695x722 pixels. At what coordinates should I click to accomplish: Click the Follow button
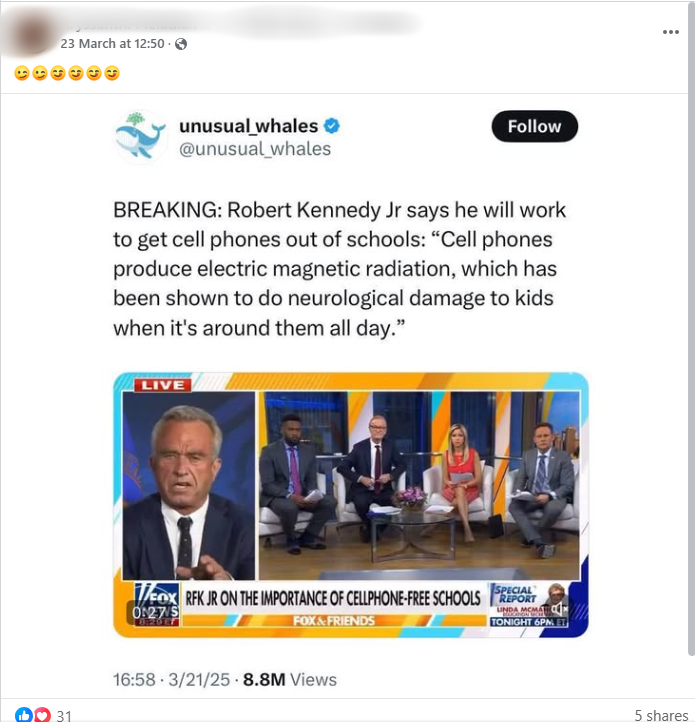(x=534, y=126)
